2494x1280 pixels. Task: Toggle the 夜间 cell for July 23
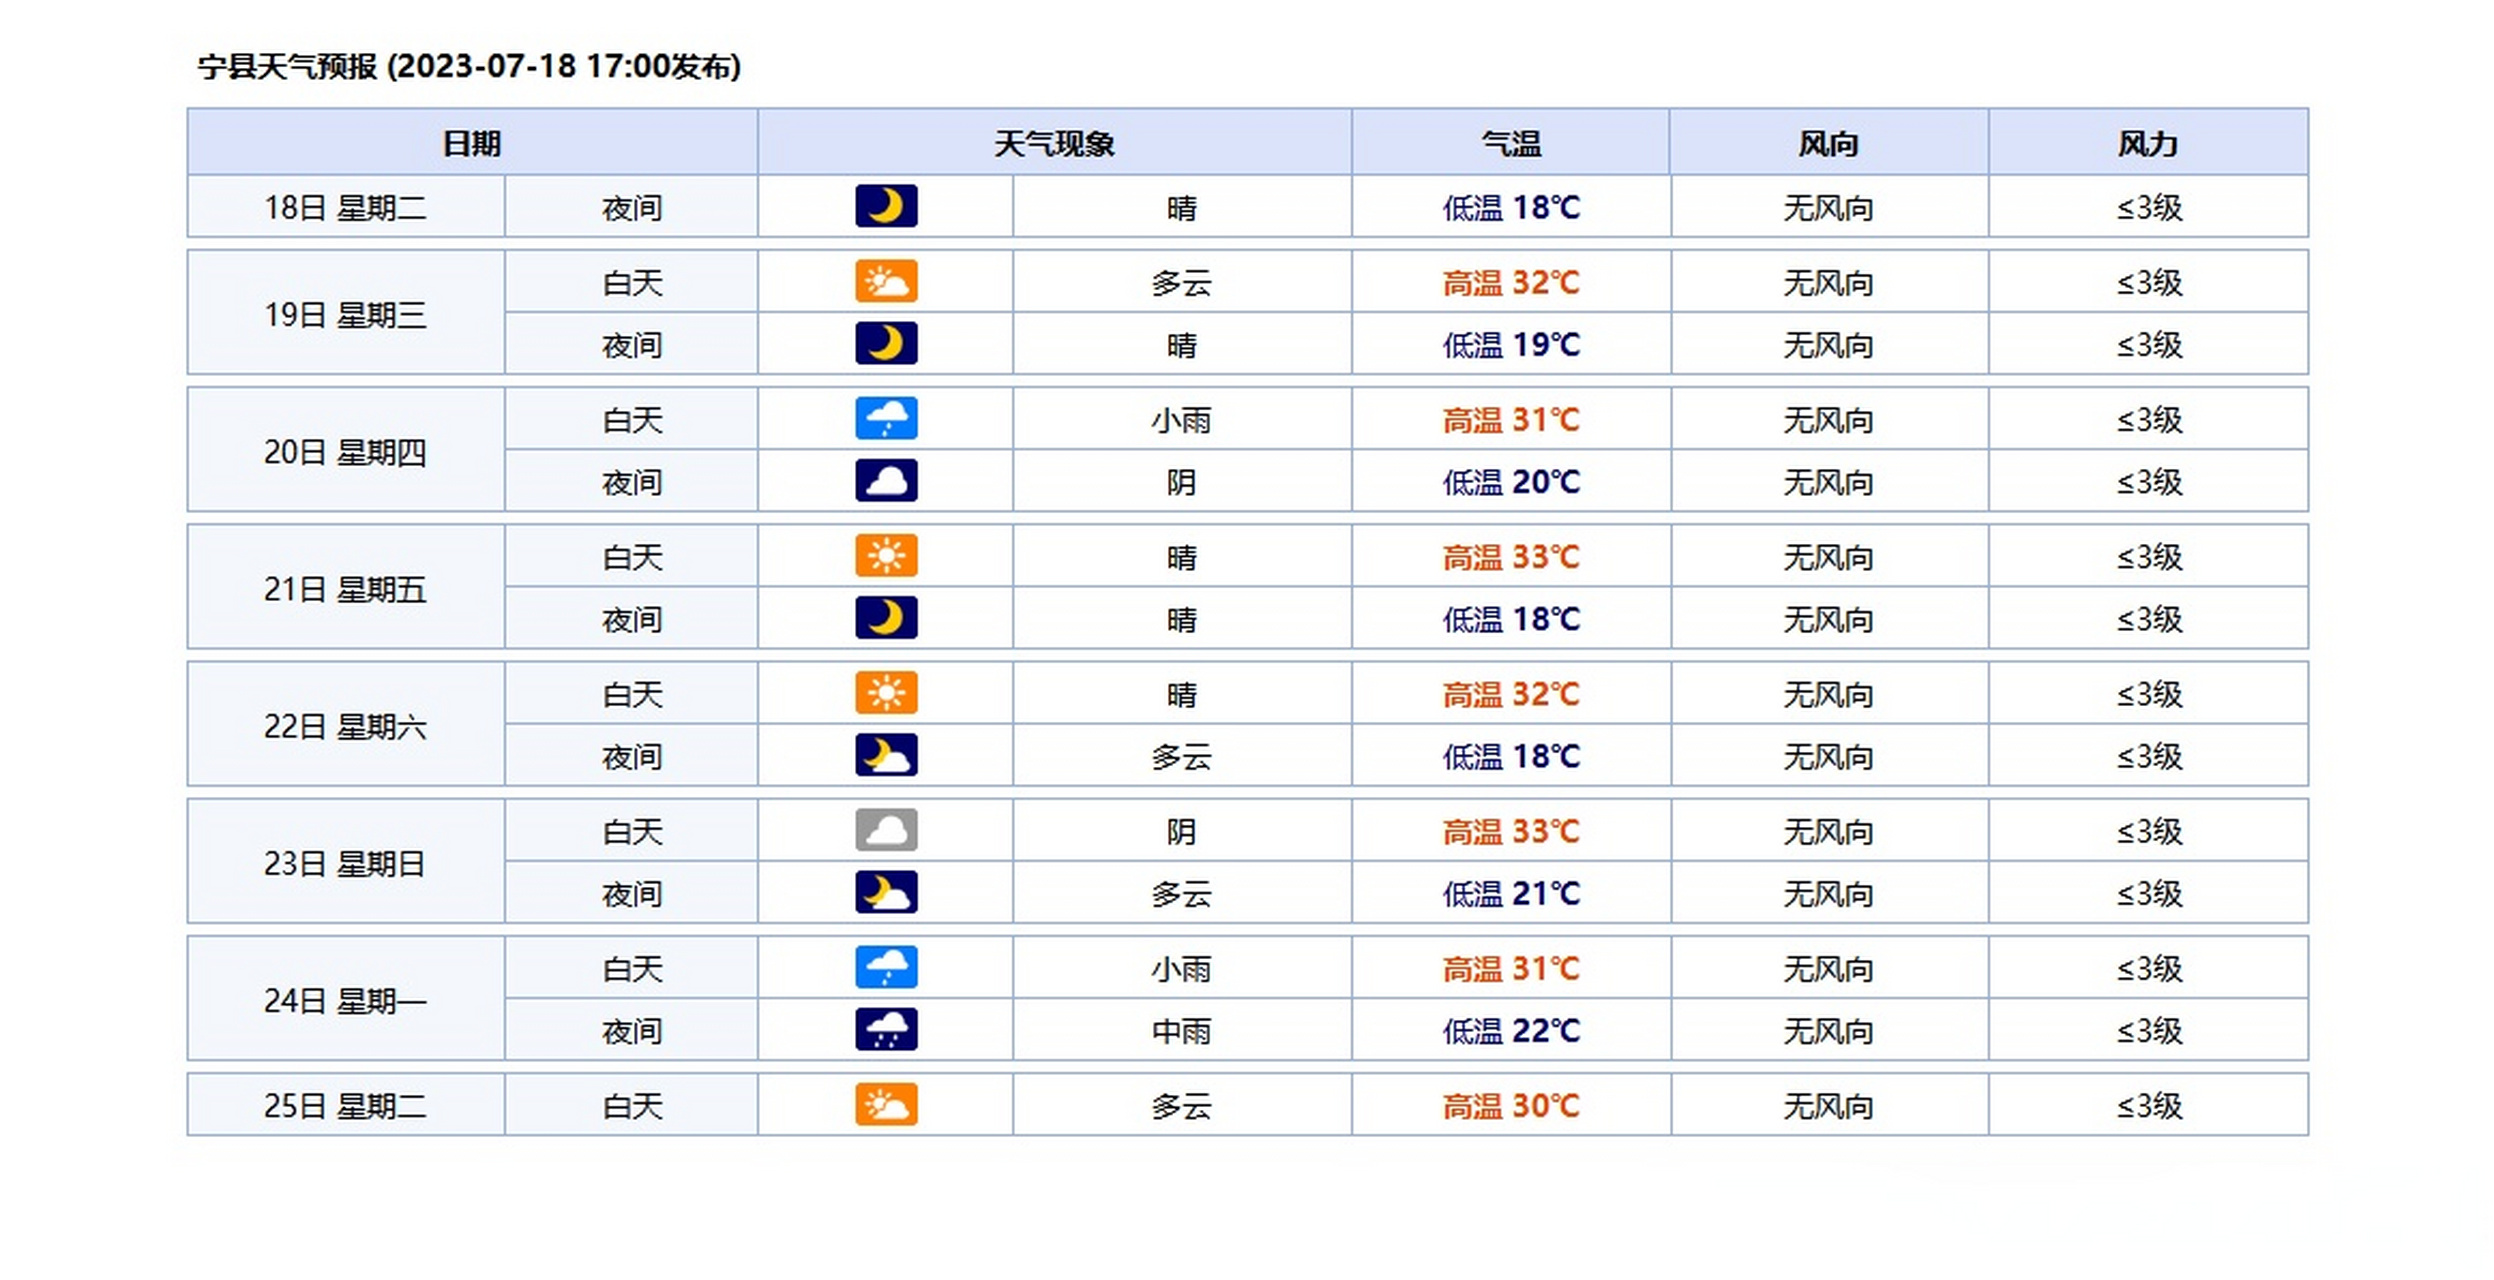(630, 894)
